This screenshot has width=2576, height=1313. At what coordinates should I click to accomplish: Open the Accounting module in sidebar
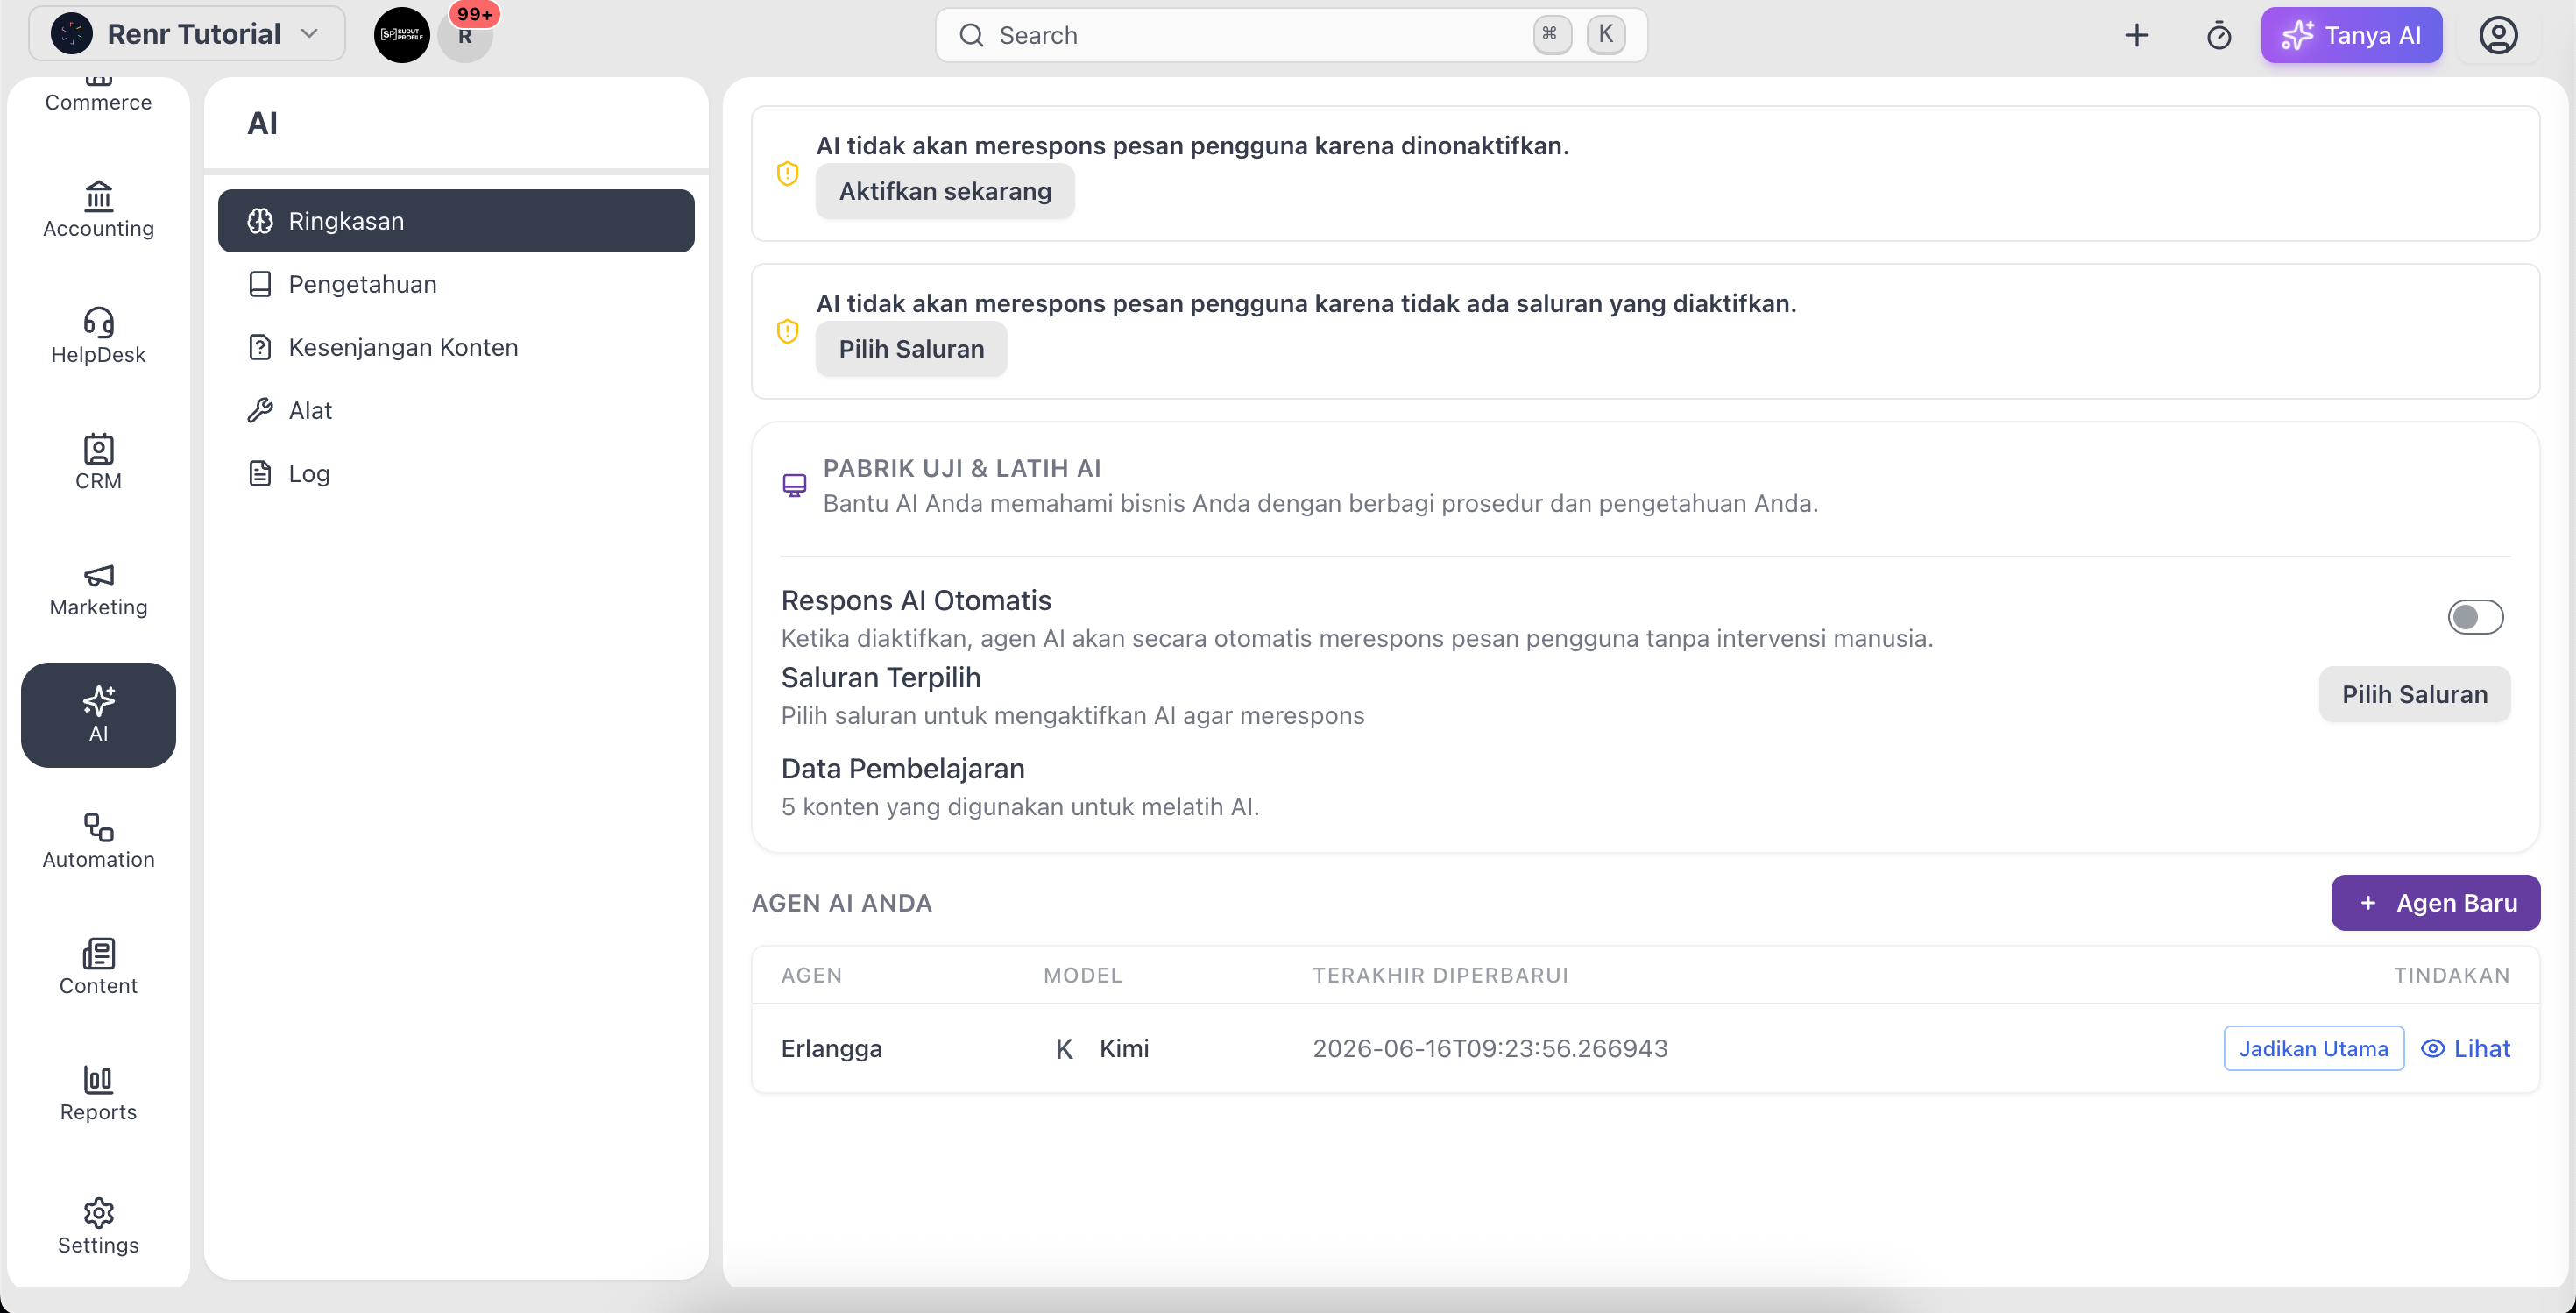tap(98, 210)
